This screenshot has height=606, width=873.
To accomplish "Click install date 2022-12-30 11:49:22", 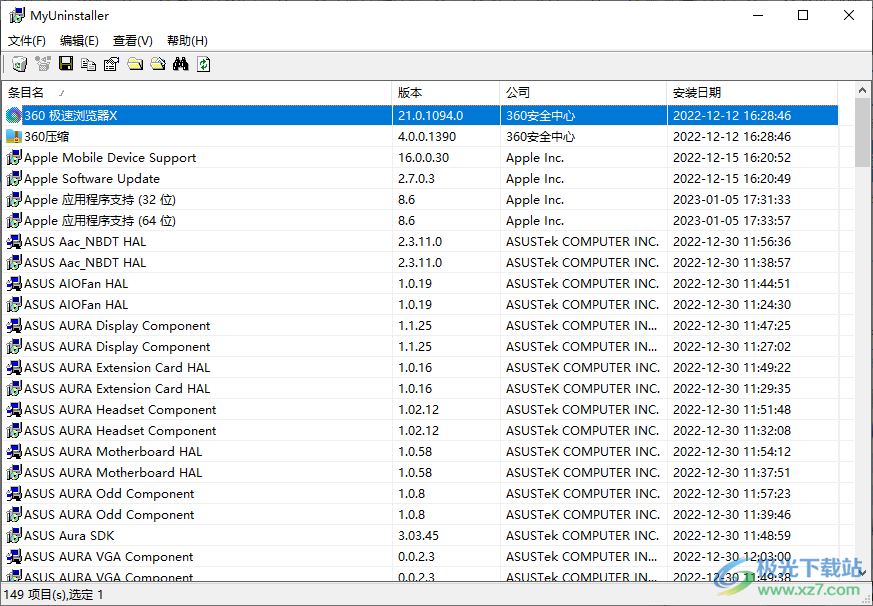I will (x=732, y=368).
